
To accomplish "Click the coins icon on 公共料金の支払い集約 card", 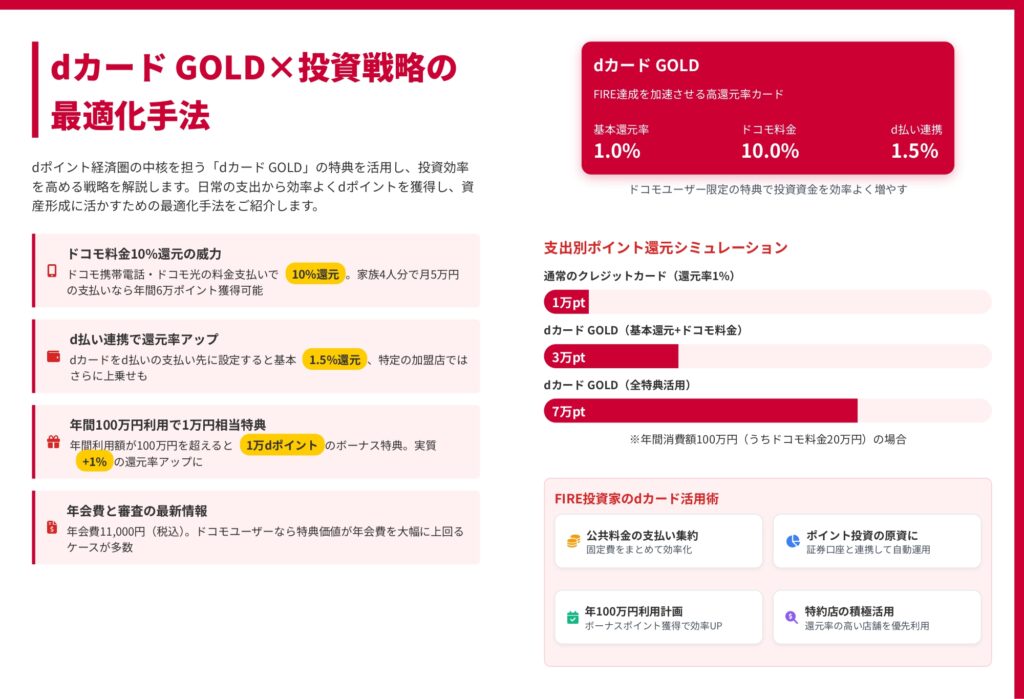I will (x=573, y=541).
